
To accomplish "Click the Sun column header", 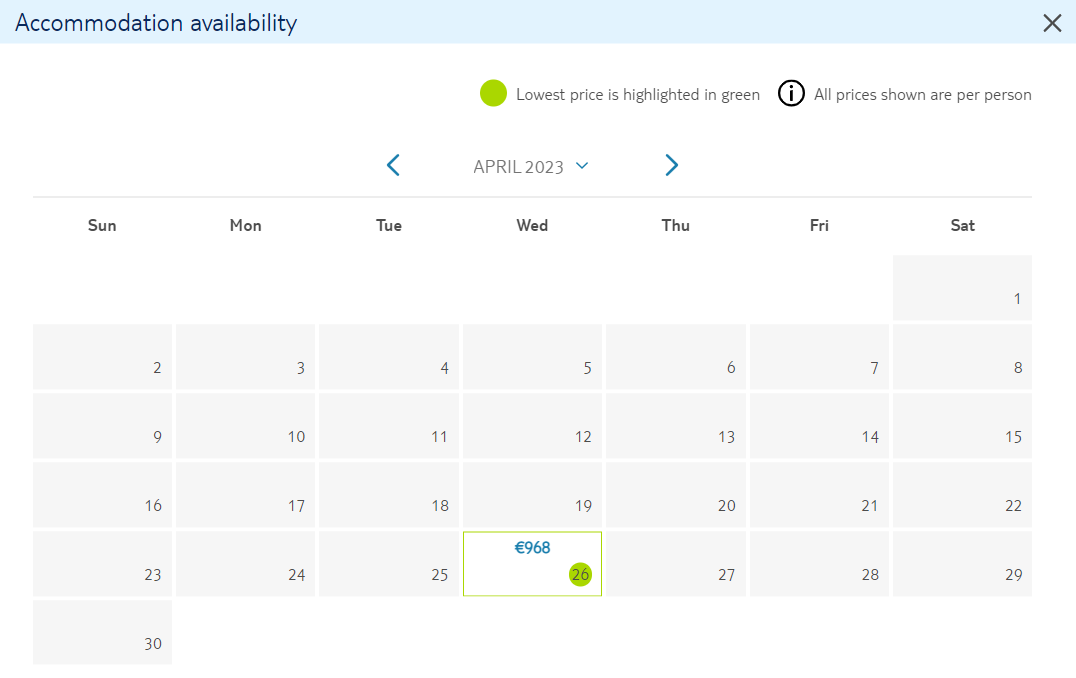I will (102, 225).
